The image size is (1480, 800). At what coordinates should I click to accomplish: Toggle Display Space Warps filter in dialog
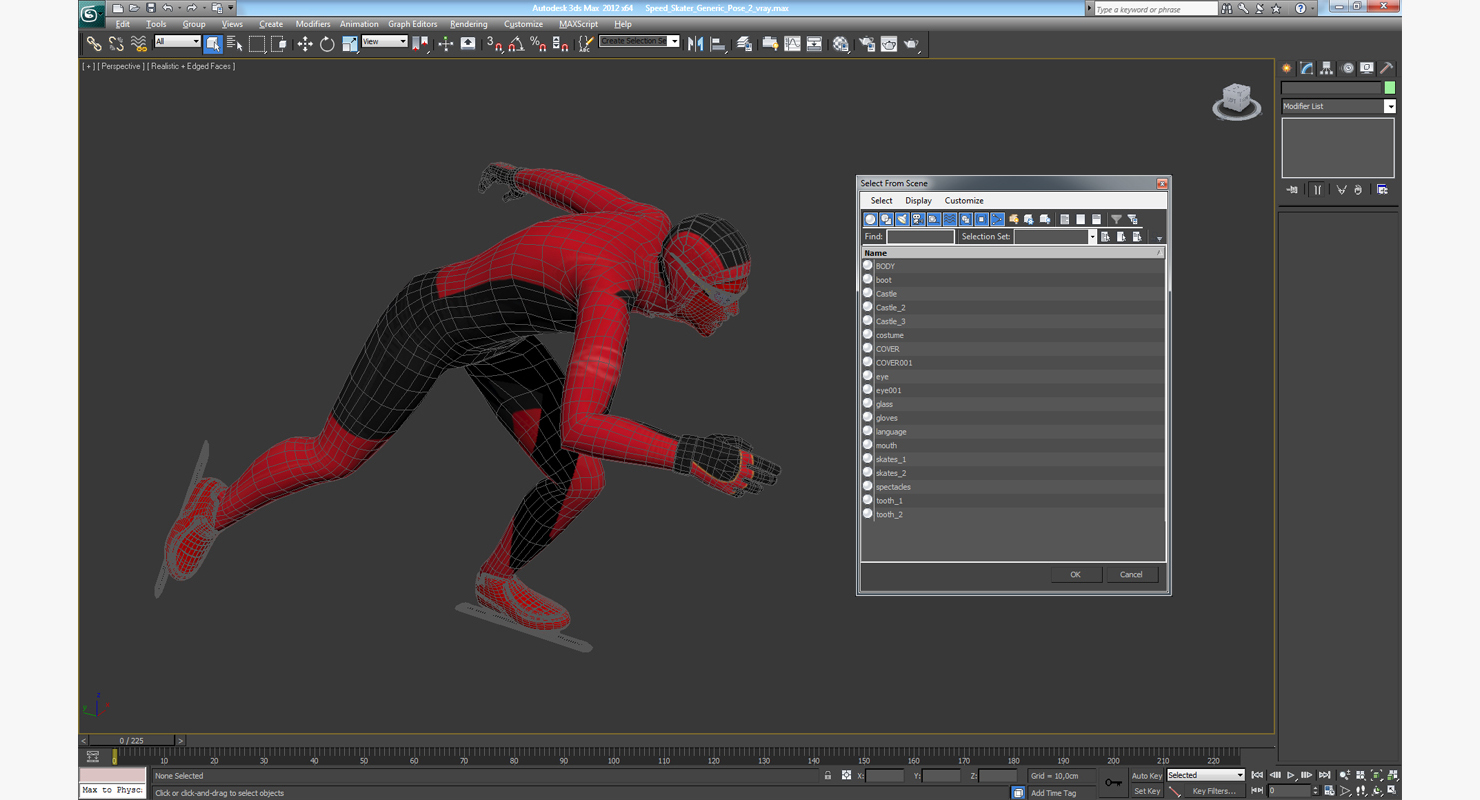(950, 219)
